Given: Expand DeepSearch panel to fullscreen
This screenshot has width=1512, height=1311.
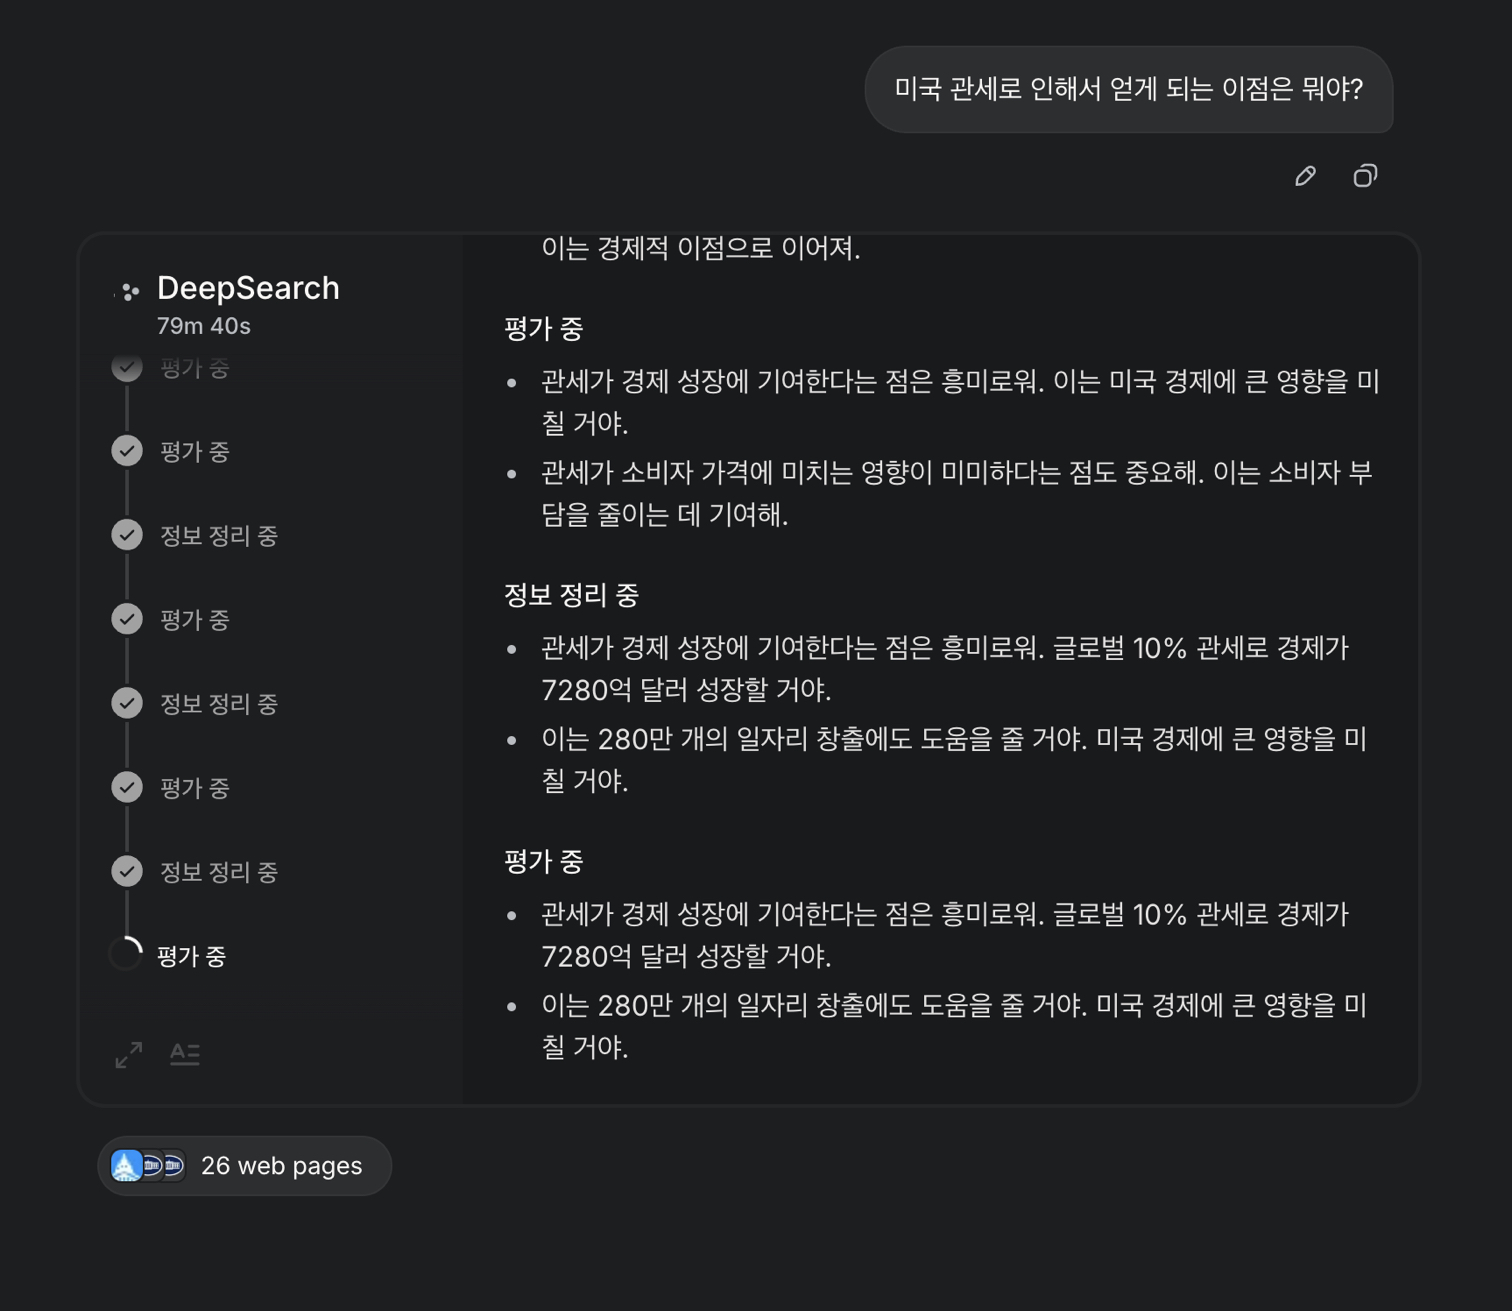Looking at the screenshot, I should click(x=129, y=1054).
